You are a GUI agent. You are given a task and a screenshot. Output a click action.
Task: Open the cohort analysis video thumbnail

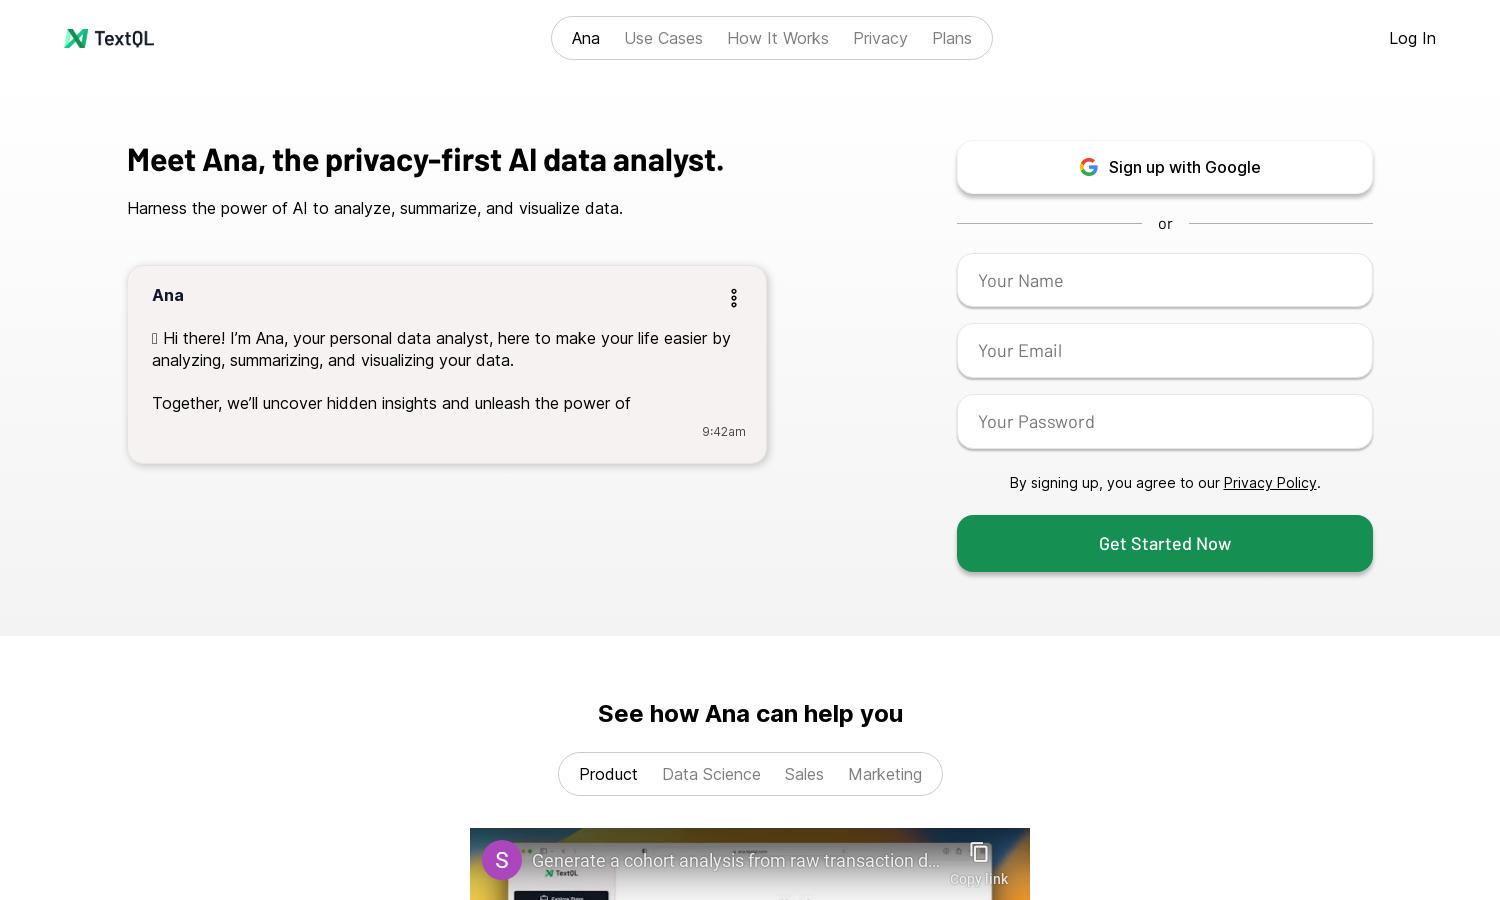click(750, 864)
